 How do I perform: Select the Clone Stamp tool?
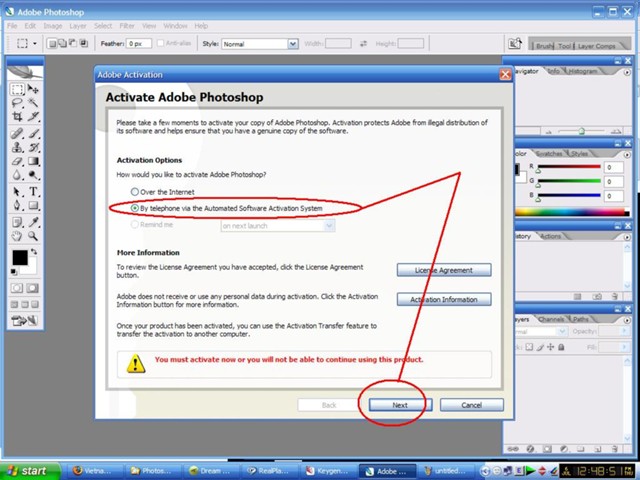click(x=17, y=147)
